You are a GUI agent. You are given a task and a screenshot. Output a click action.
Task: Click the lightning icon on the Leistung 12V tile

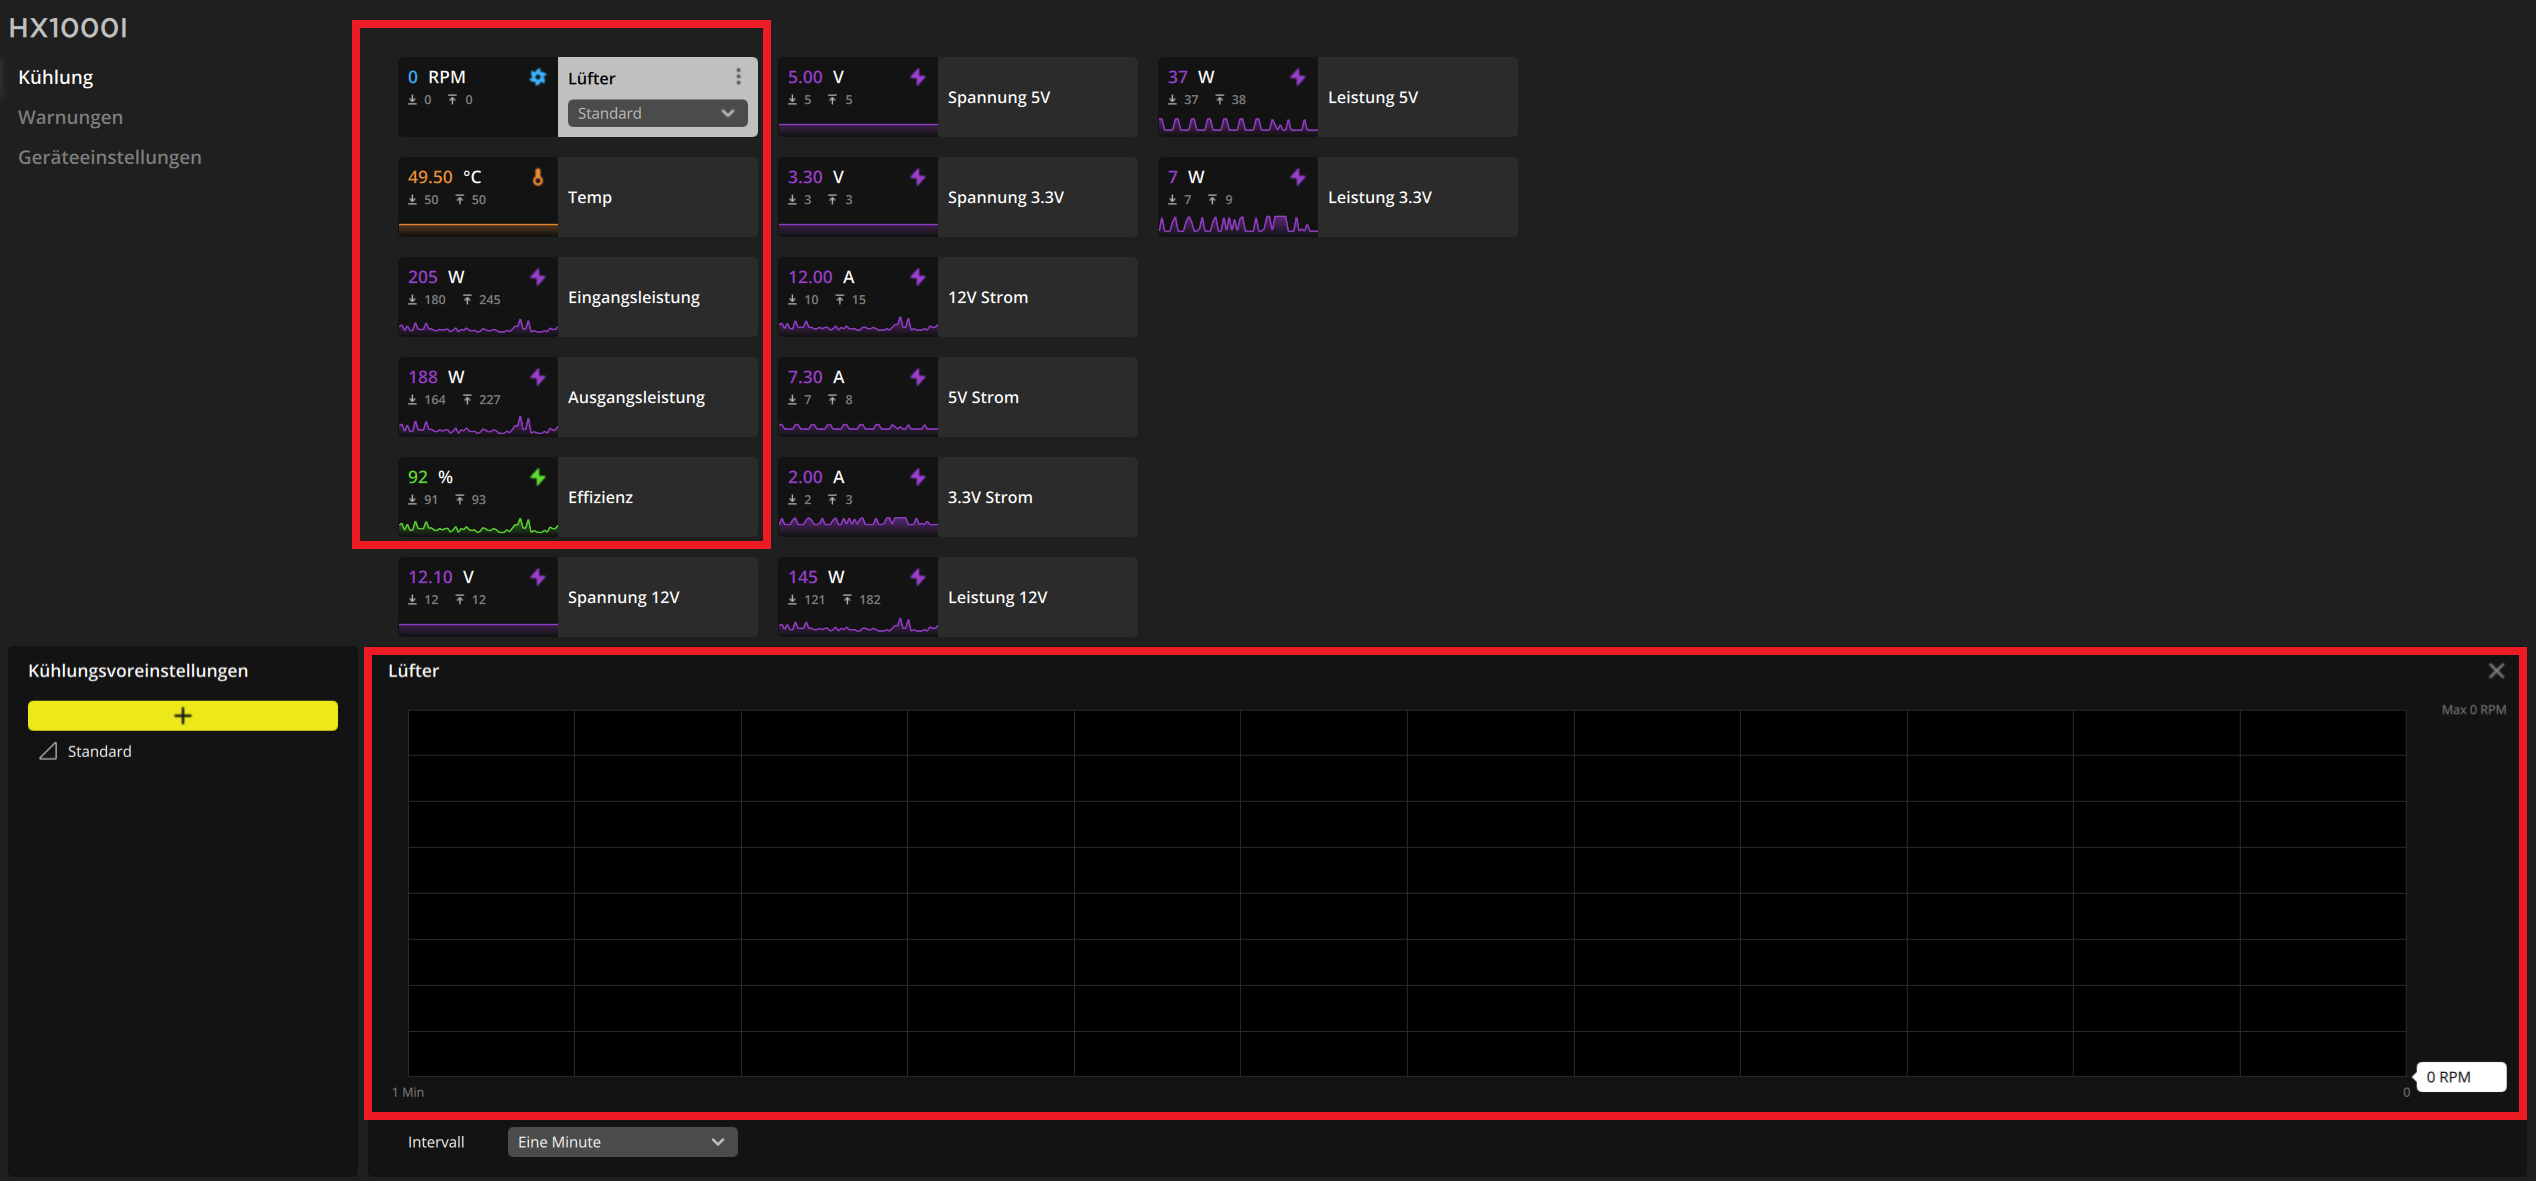click(918, 577)
